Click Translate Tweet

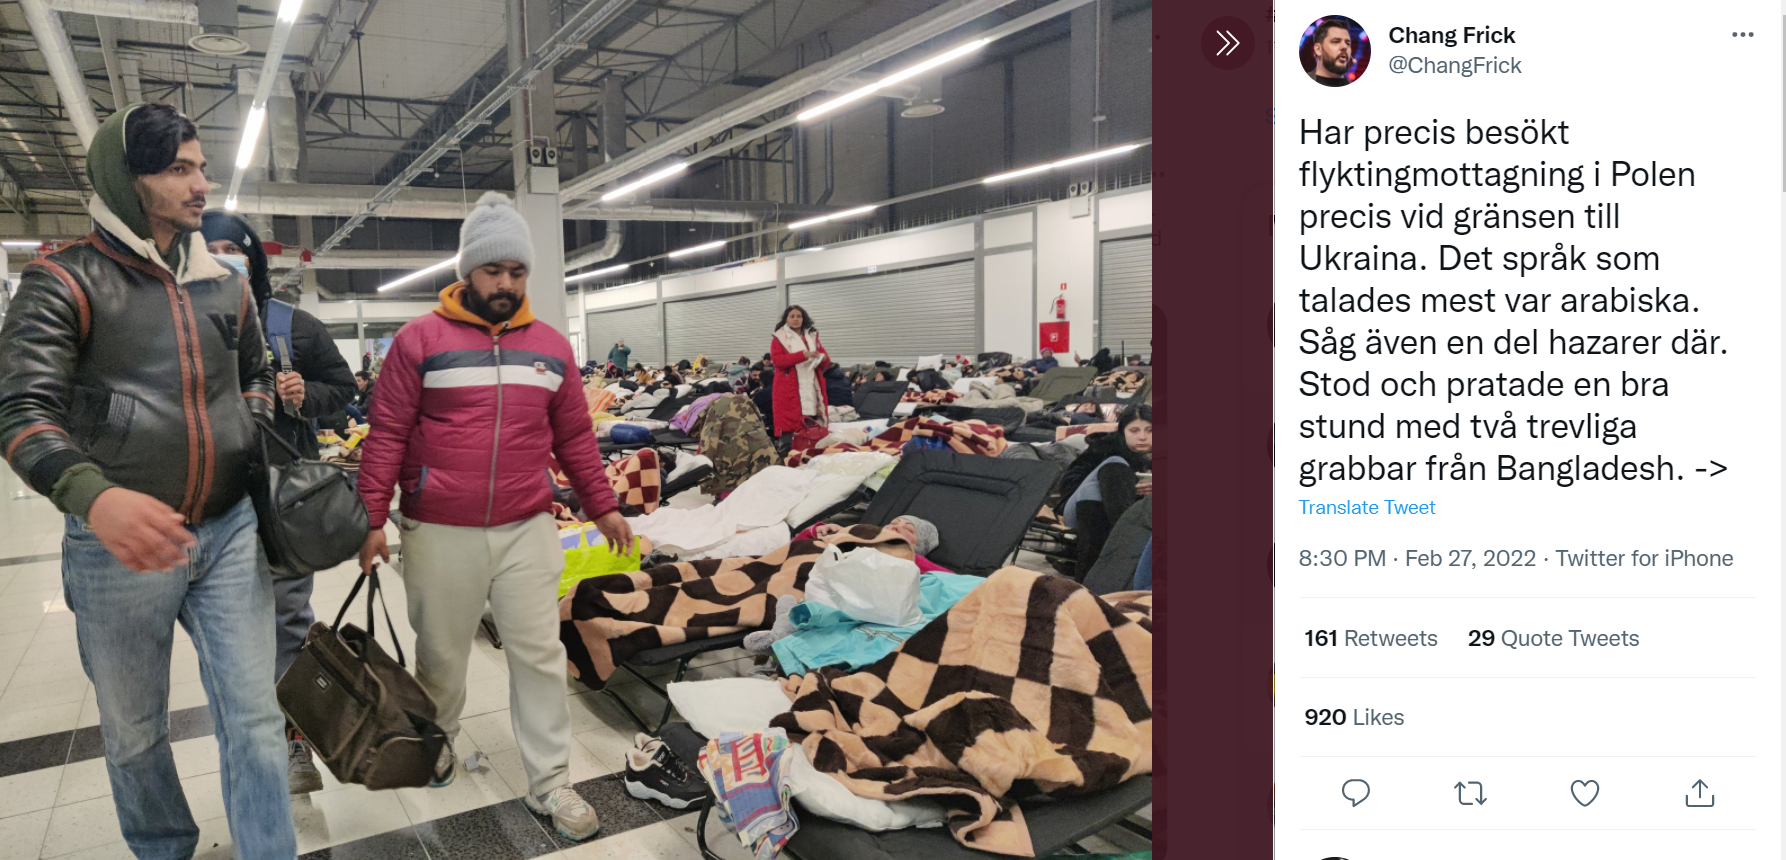[x=1366, y=507]
